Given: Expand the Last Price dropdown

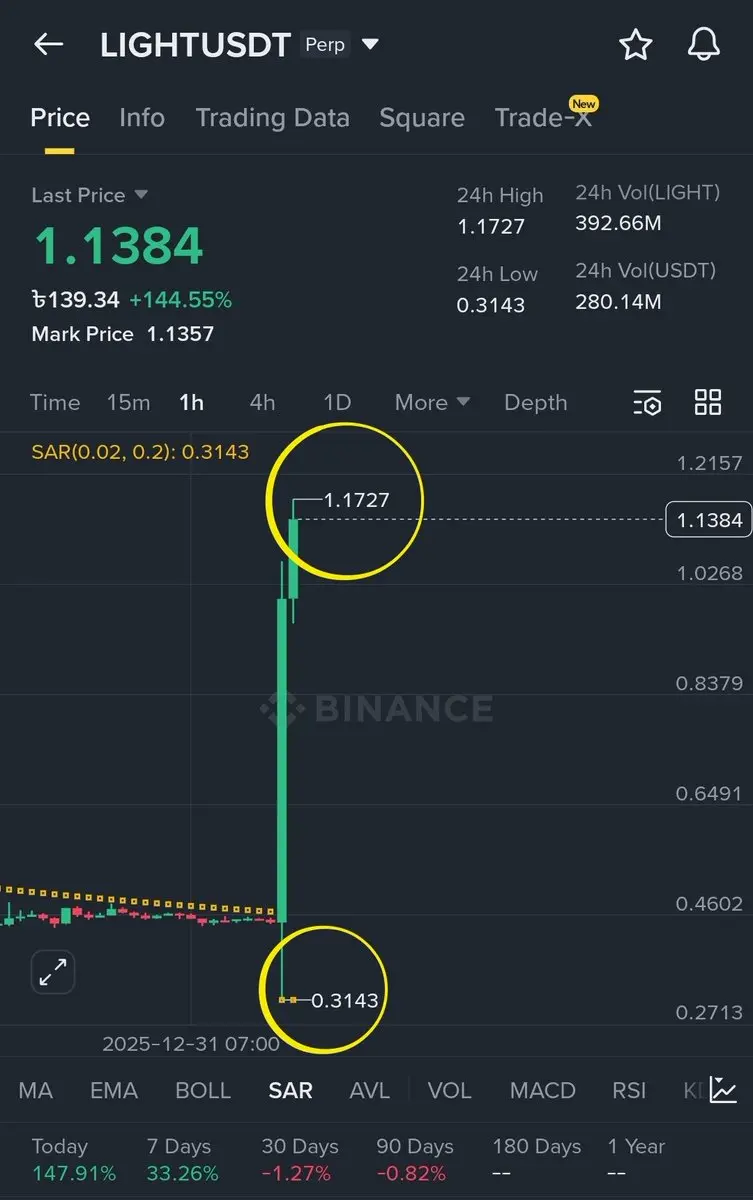Looking at the screenshot, I should [141, 195].
